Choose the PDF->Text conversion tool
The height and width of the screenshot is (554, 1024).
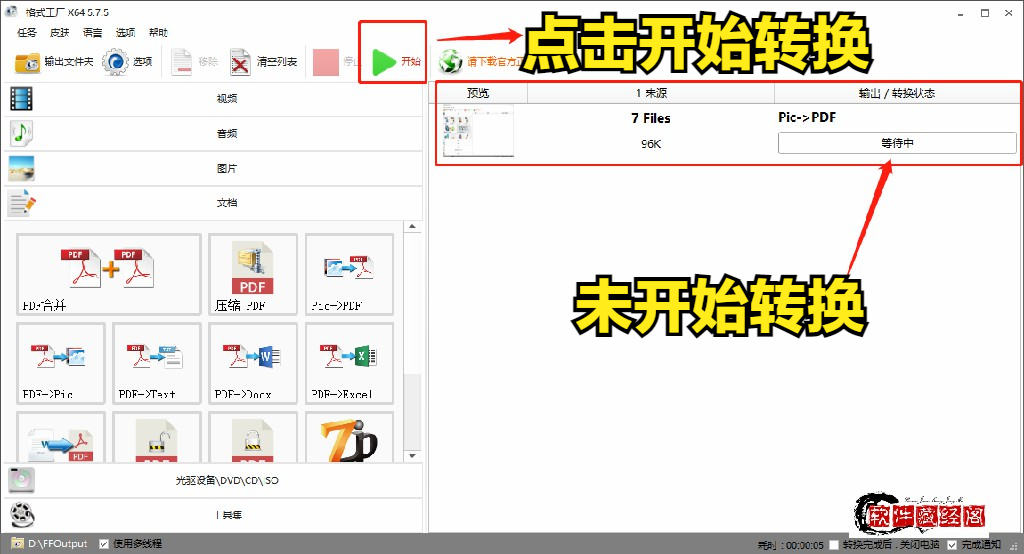point(157,363)
